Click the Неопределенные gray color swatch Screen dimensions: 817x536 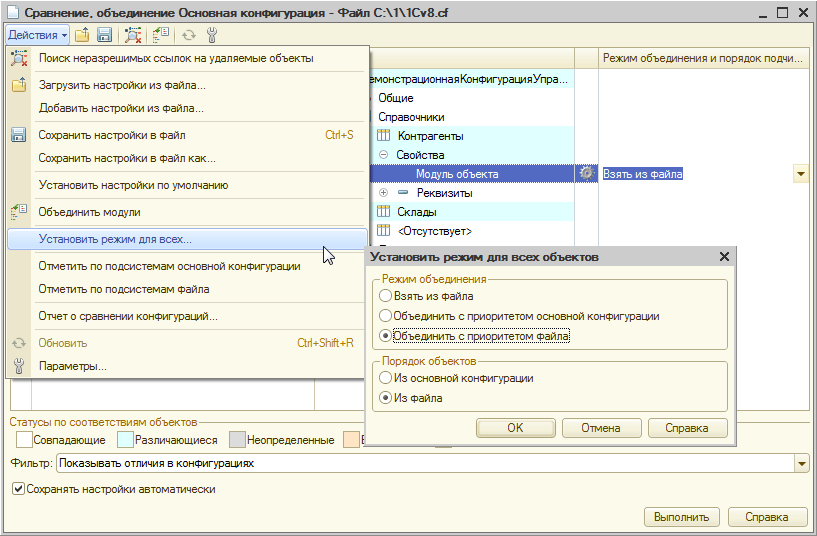pyautogui.click(x=237, y=440)
